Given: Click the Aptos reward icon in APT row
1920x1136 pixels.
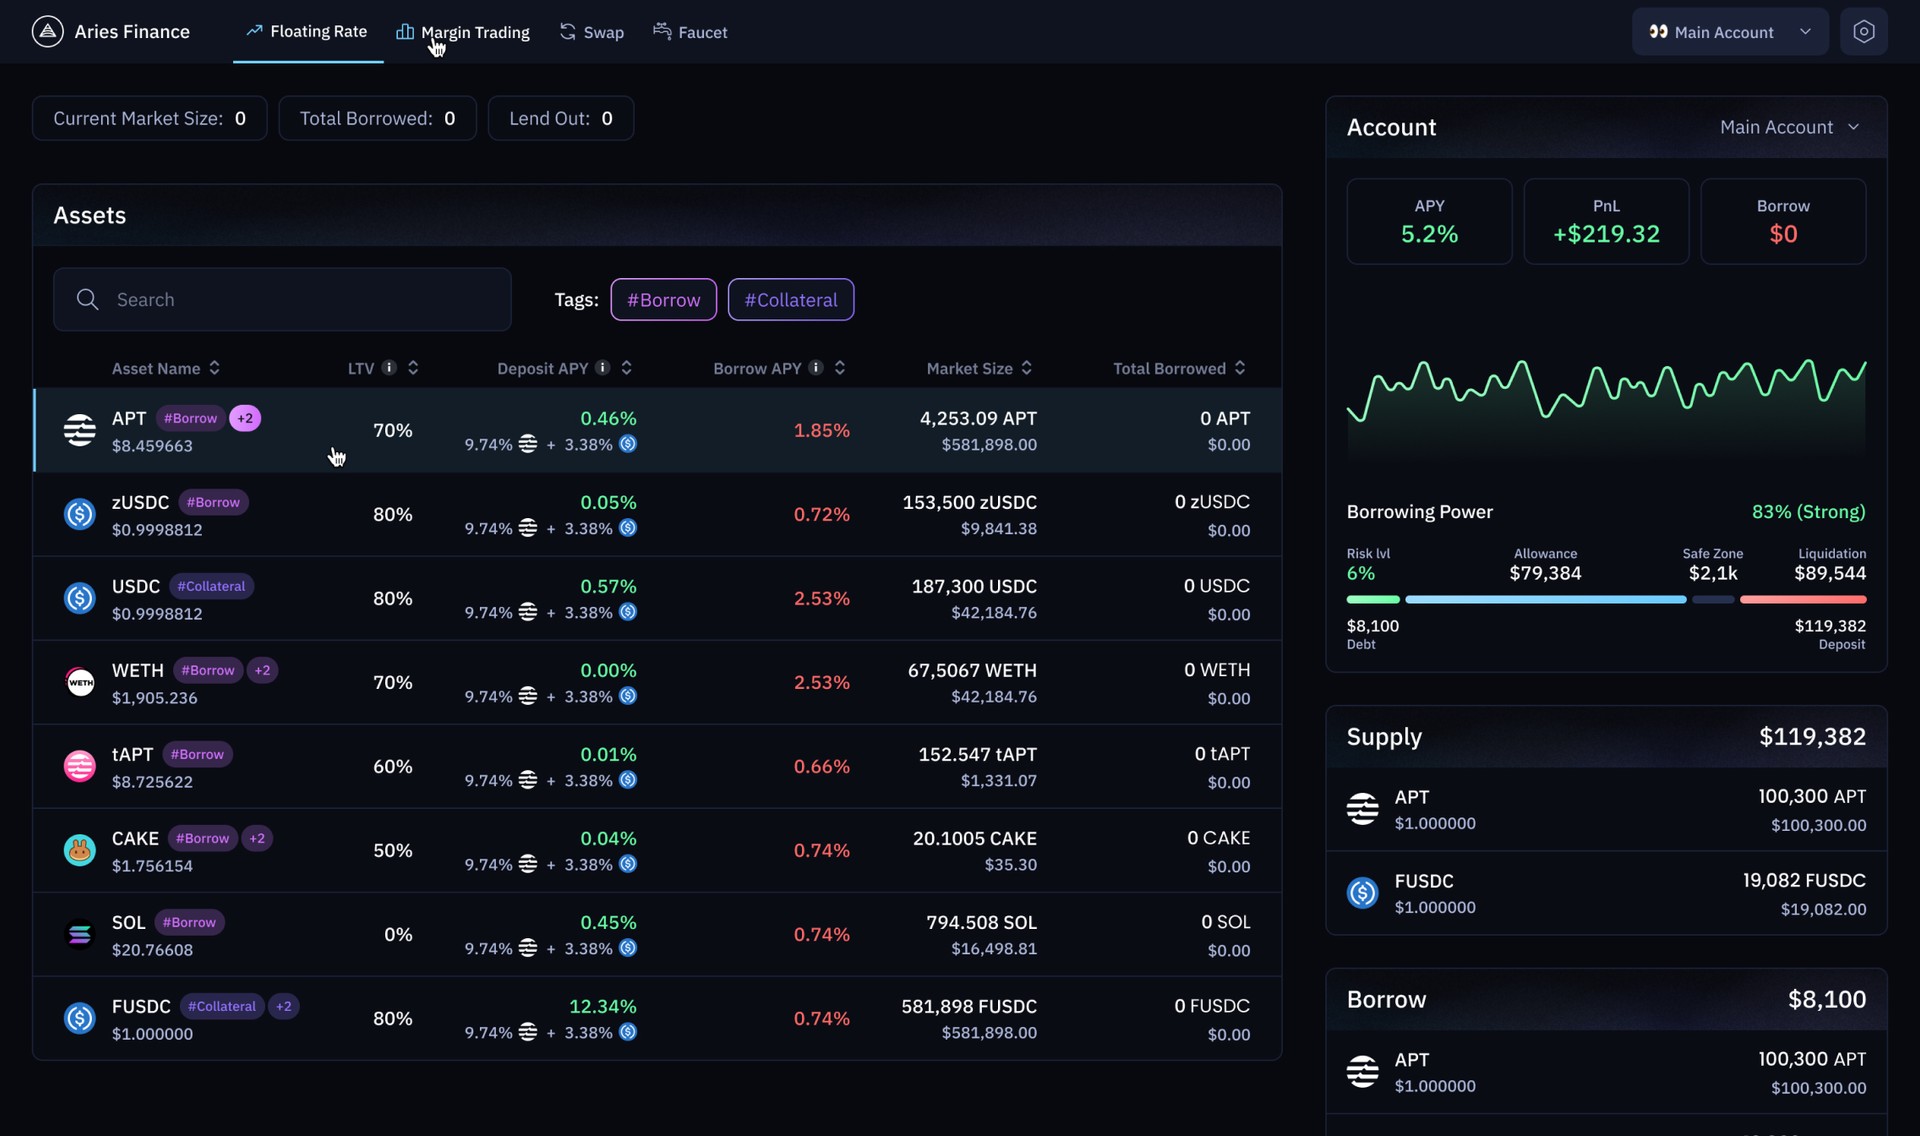Looking at the screenshot, I should point(528,444).
